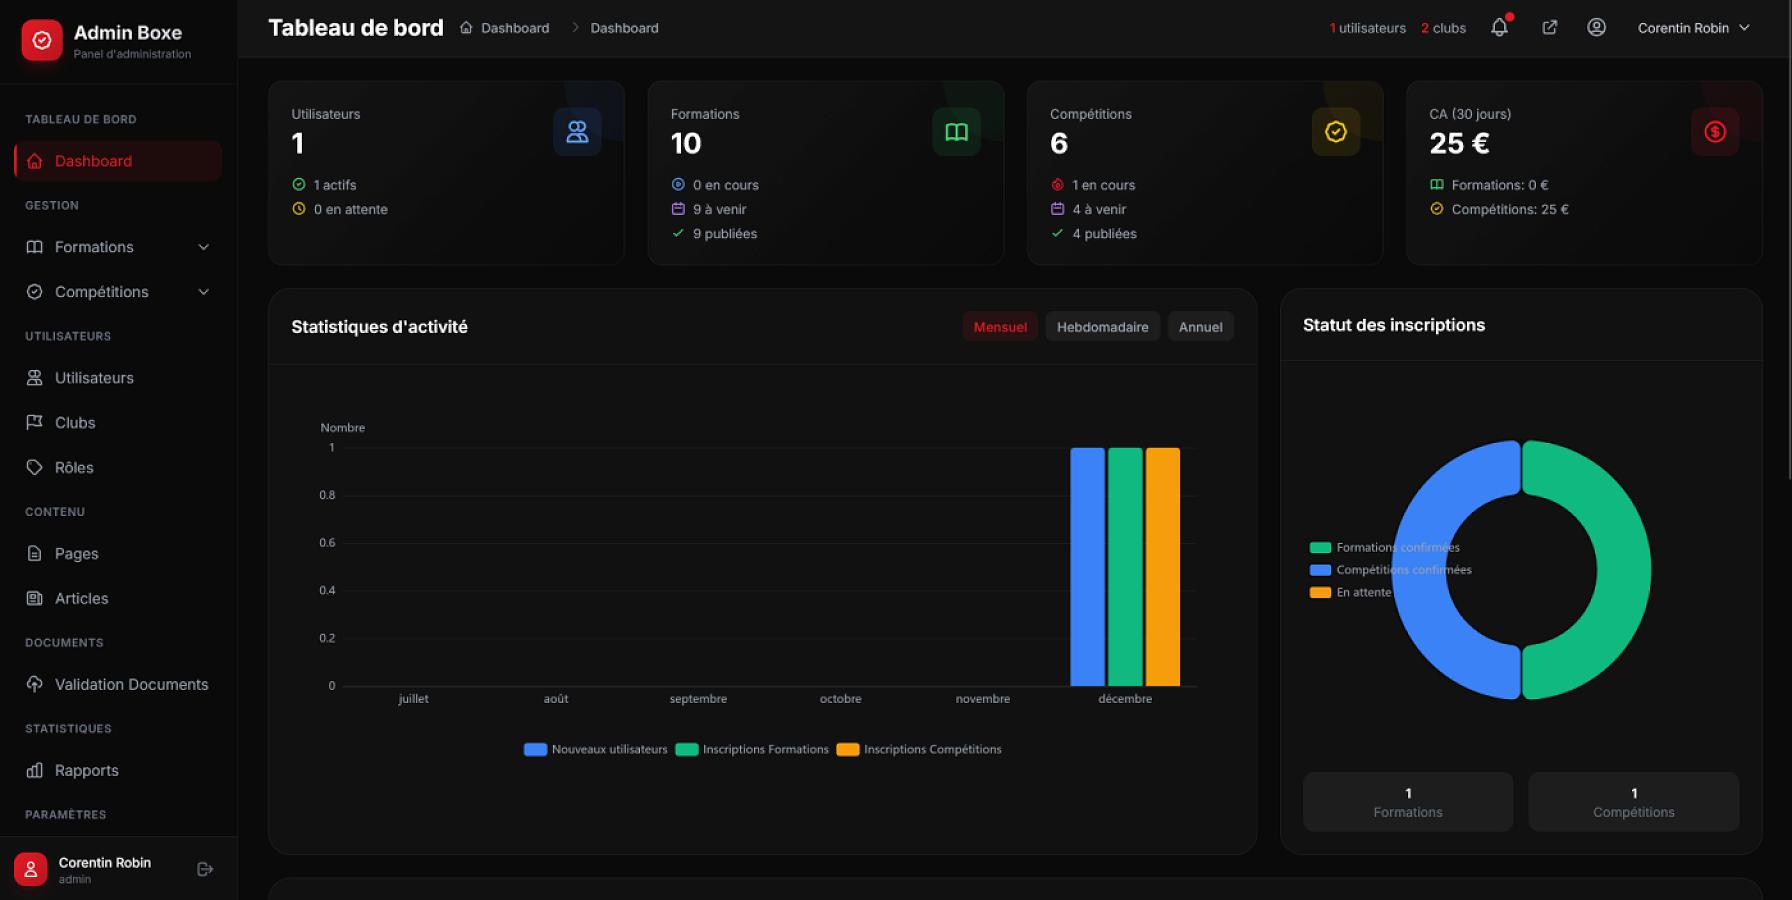
Task: Click the green Formations confirmées legend swatch
Action: (1320, 548)
